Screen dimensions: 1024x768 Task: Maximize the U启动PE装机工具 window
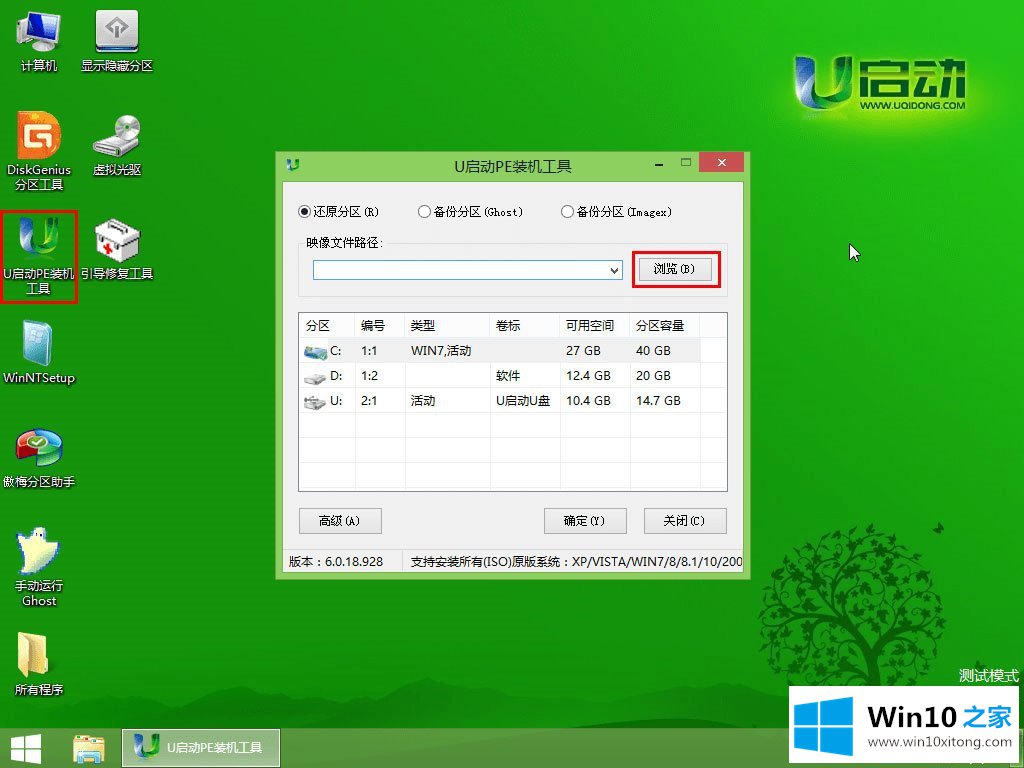click(686, 162)
